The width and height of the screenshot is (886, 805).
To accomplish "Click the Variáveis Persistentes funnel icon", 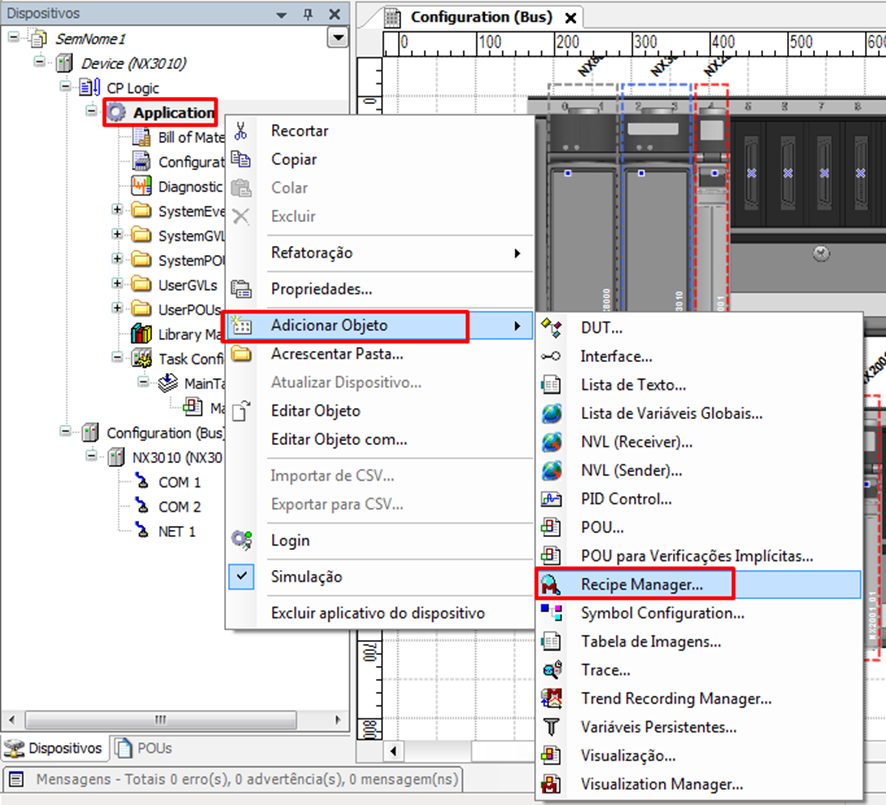I will [551, 727].
